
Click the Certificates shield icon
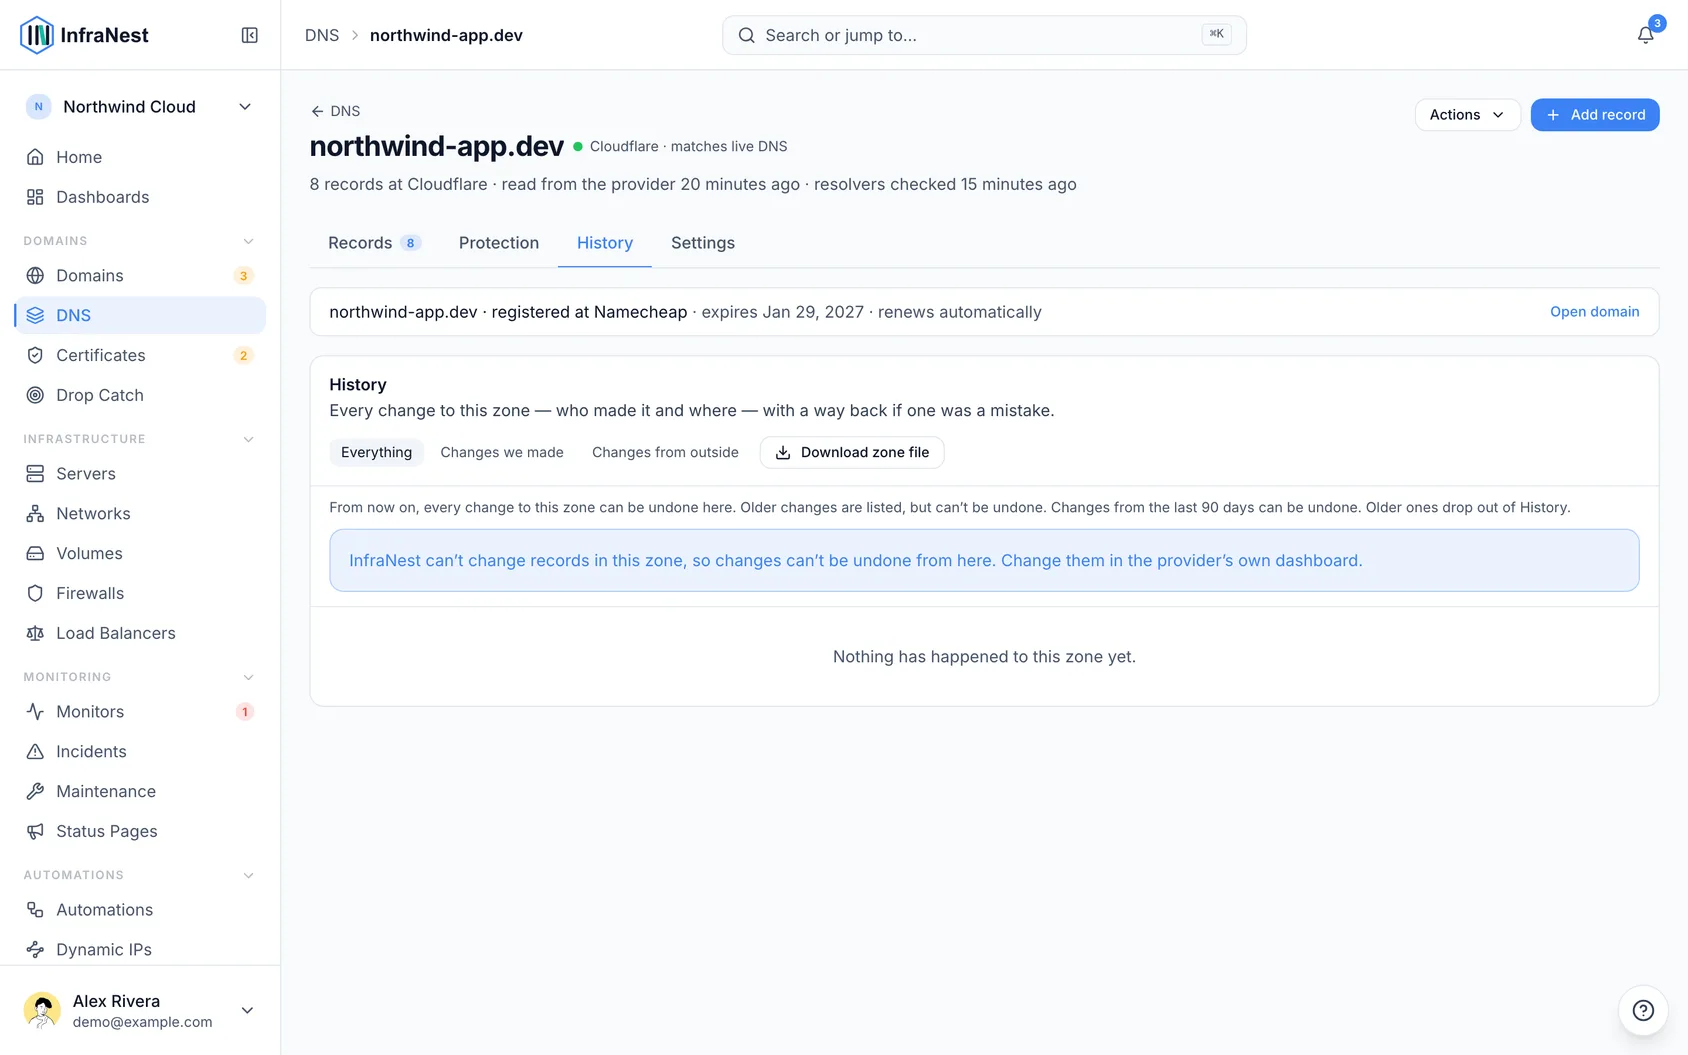click(35, 355)
